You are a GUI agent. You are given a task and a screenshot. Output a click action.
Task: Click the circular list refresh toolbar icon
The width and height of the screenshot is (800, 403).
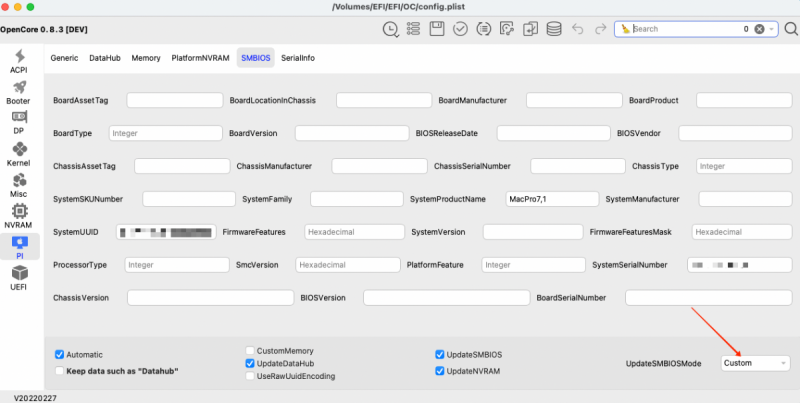click(484, 29)
